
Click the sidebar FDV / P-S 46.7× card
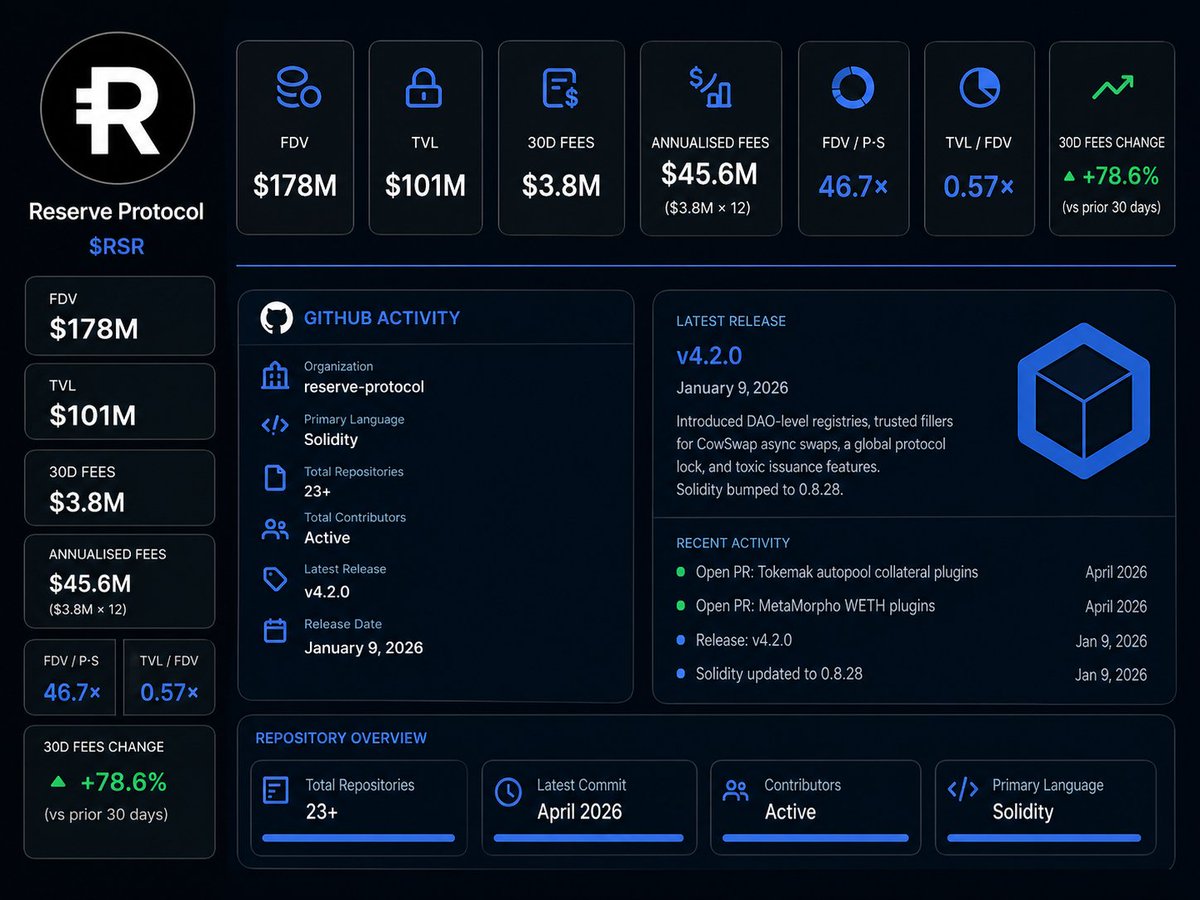[x=70, y=677]
